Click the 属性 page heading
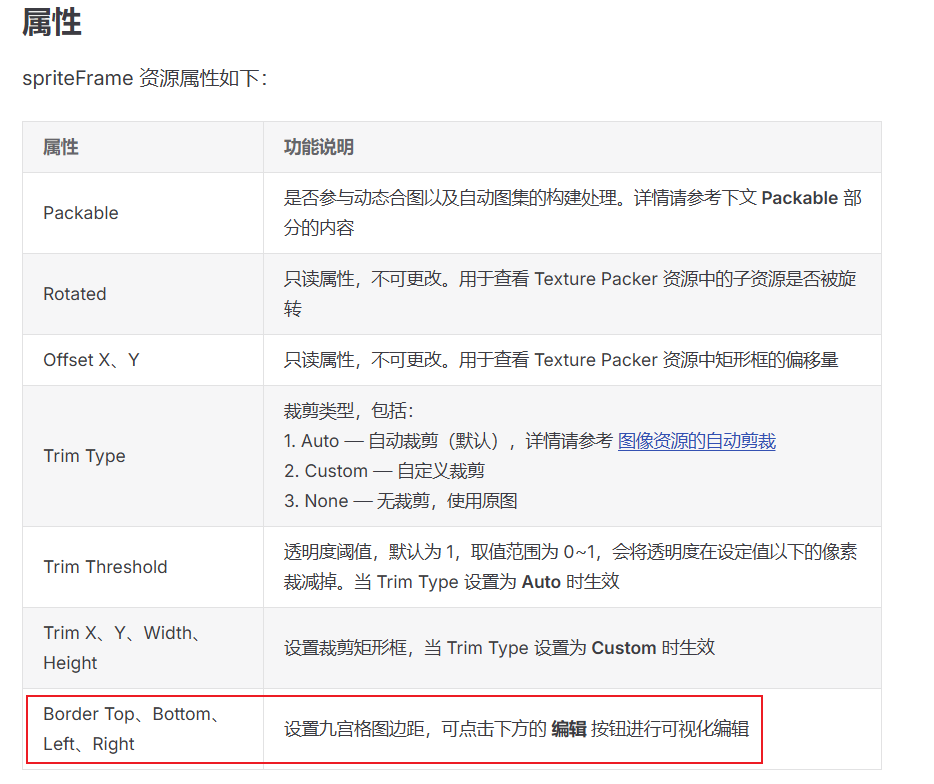This screenshot has width=934, height=784. 51,23
